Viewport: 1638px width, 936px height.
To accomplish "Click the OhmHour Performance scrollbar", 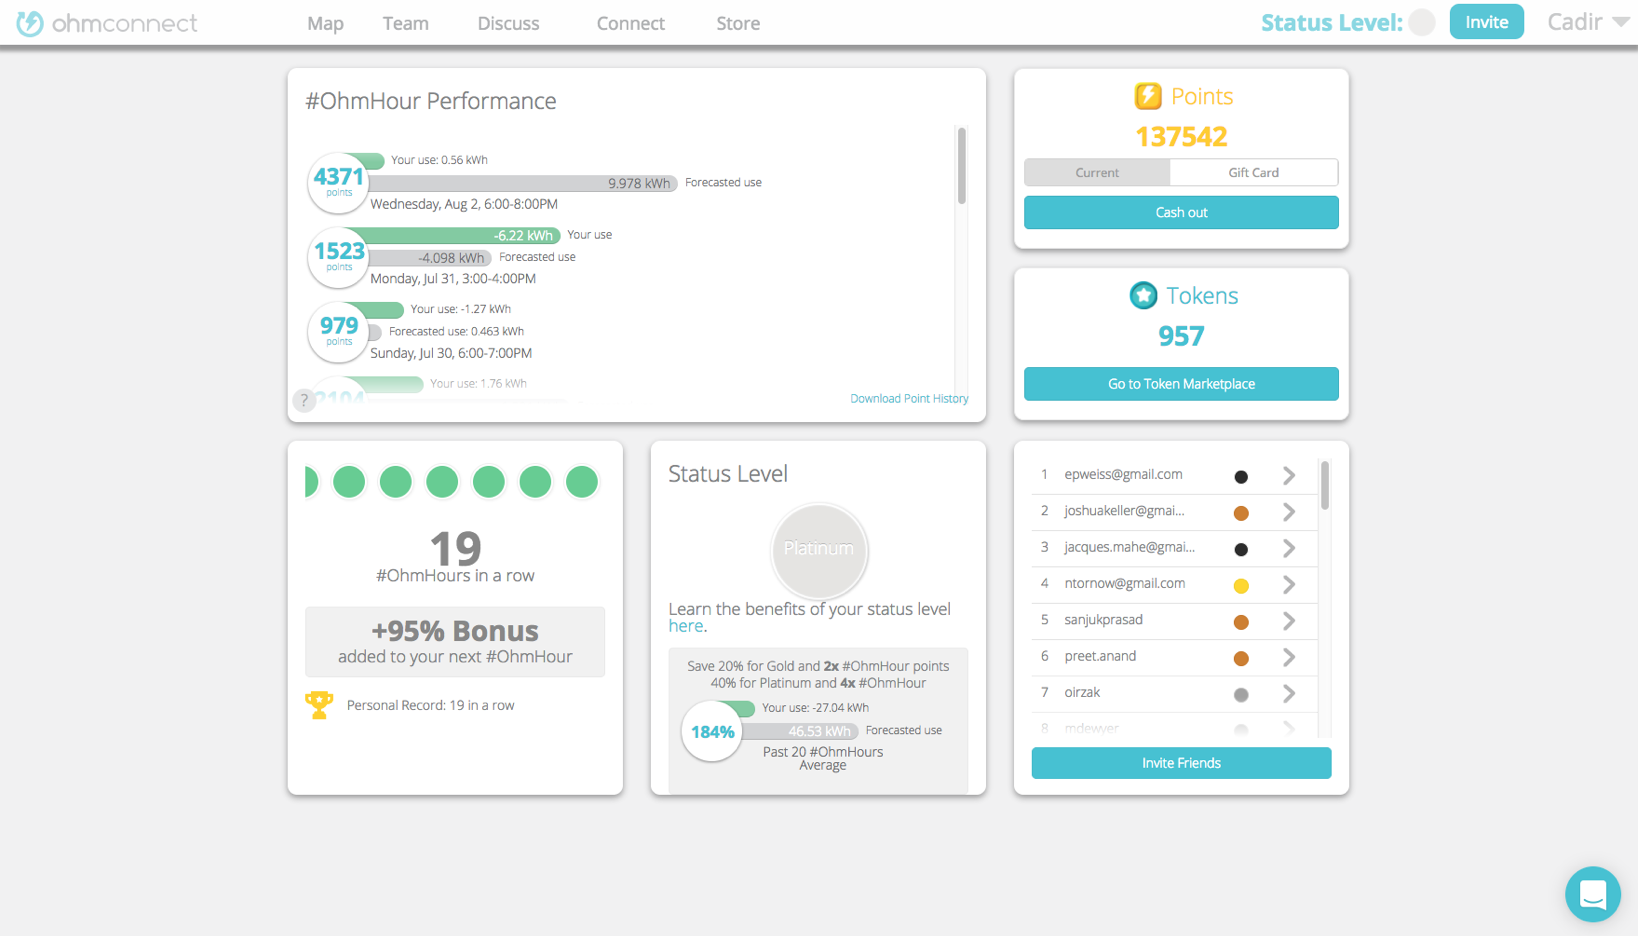I will tap(961, 165).
